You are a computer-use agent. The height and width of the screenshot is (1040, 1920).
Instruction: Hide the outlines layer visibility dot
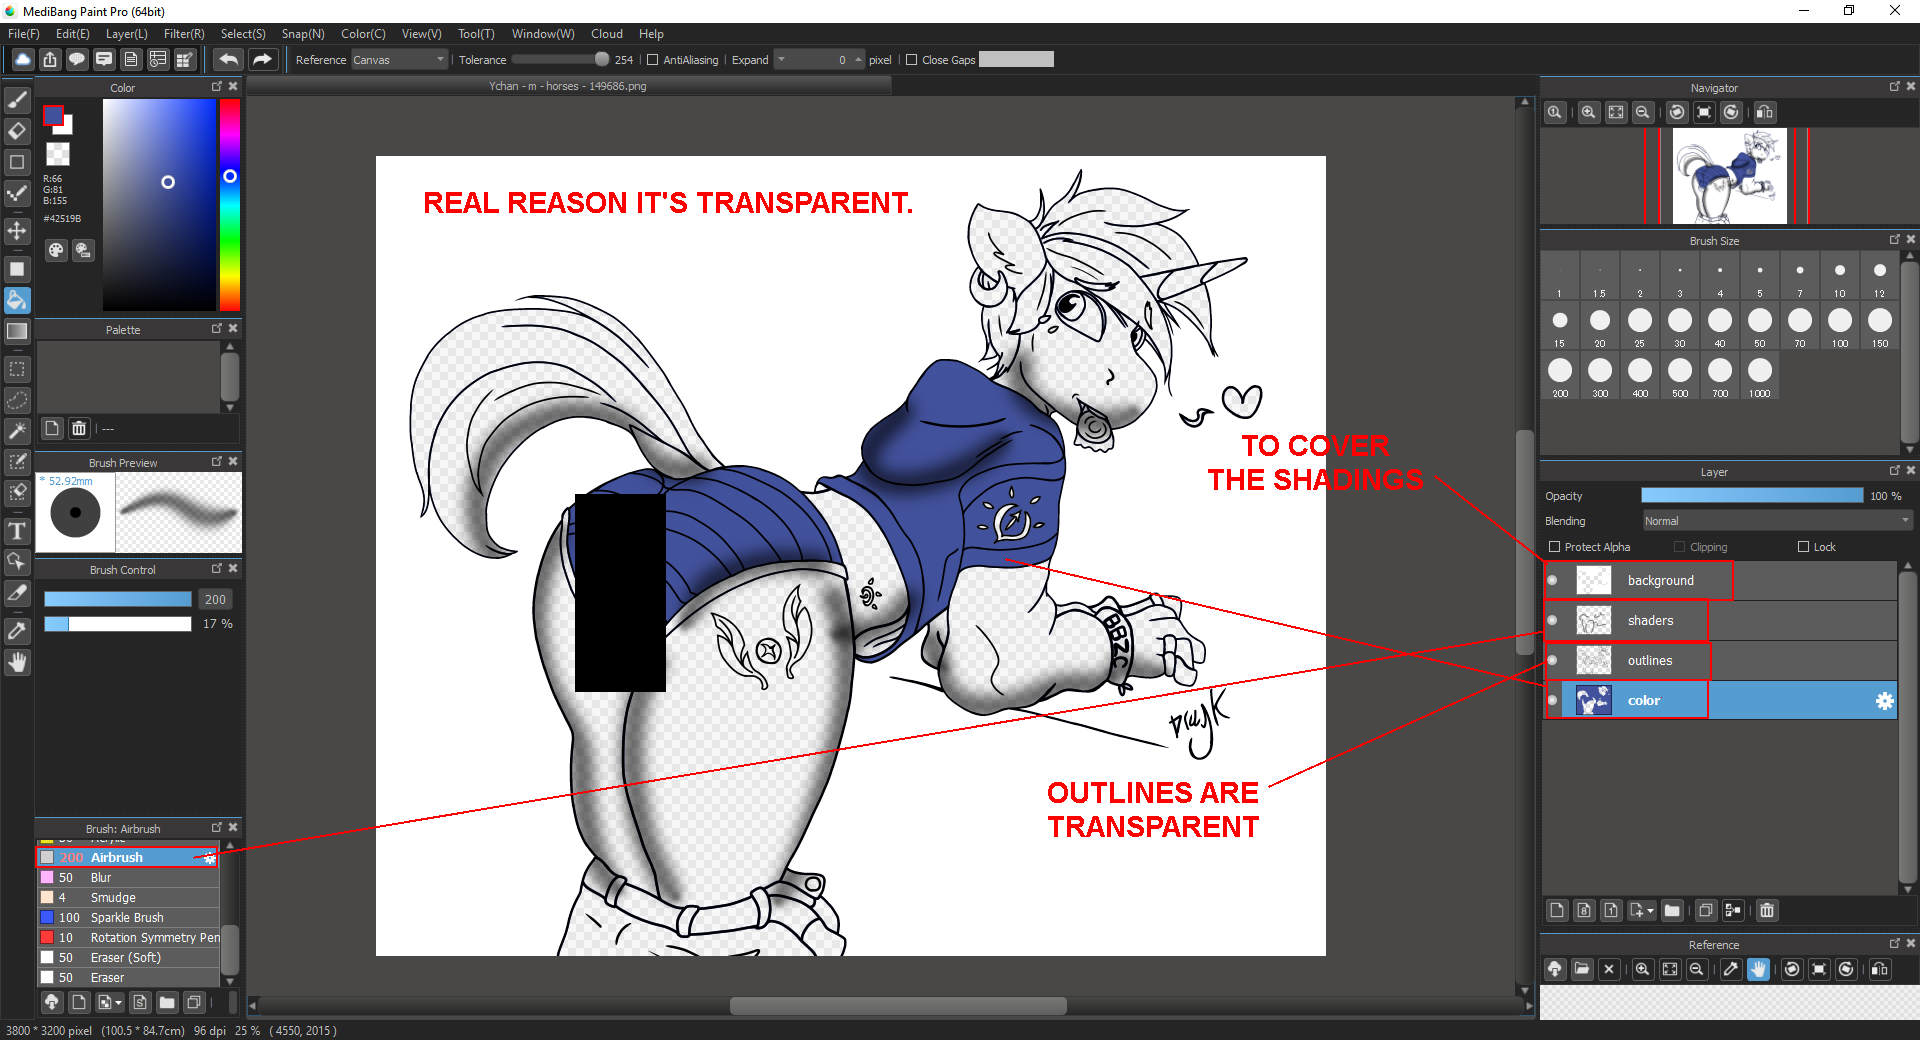tap(1552, 660)
